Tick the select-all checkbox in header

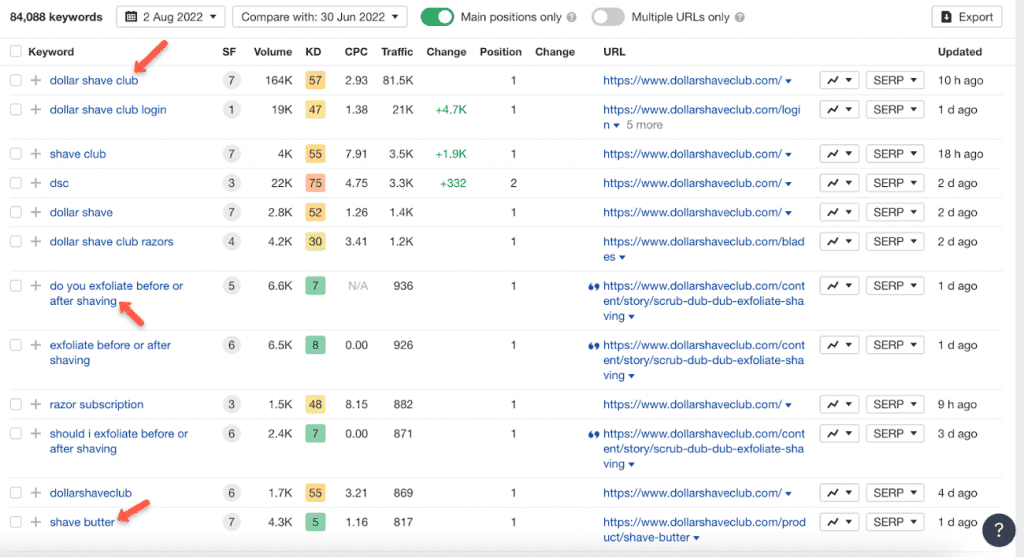(16, 52)
